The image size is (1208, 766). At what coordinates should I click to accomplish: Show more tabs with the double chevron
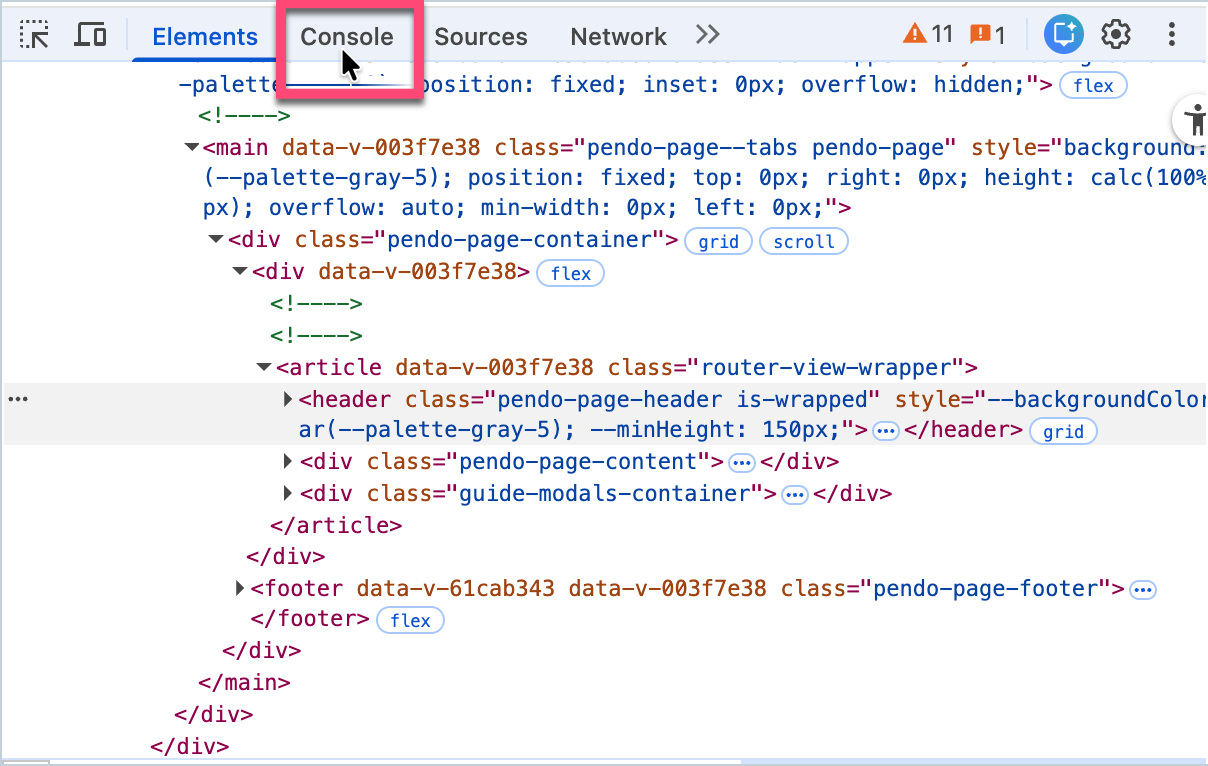click(708, 35)
